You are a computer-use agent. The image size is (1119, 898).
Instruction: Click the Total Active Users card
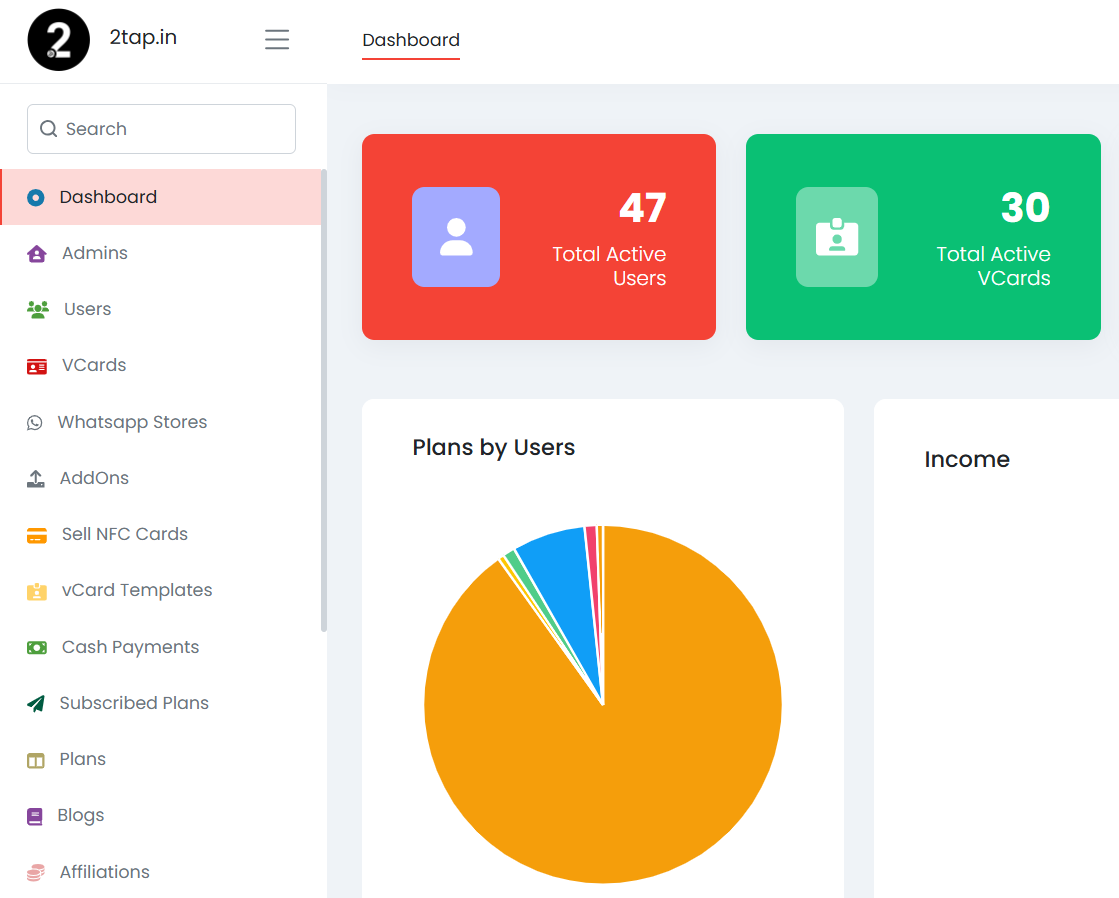[x=539, y=237]
